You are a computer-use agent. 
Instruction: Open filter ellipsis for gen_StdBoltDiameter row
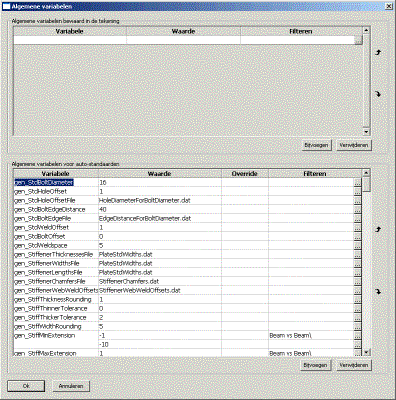(357, 182)
